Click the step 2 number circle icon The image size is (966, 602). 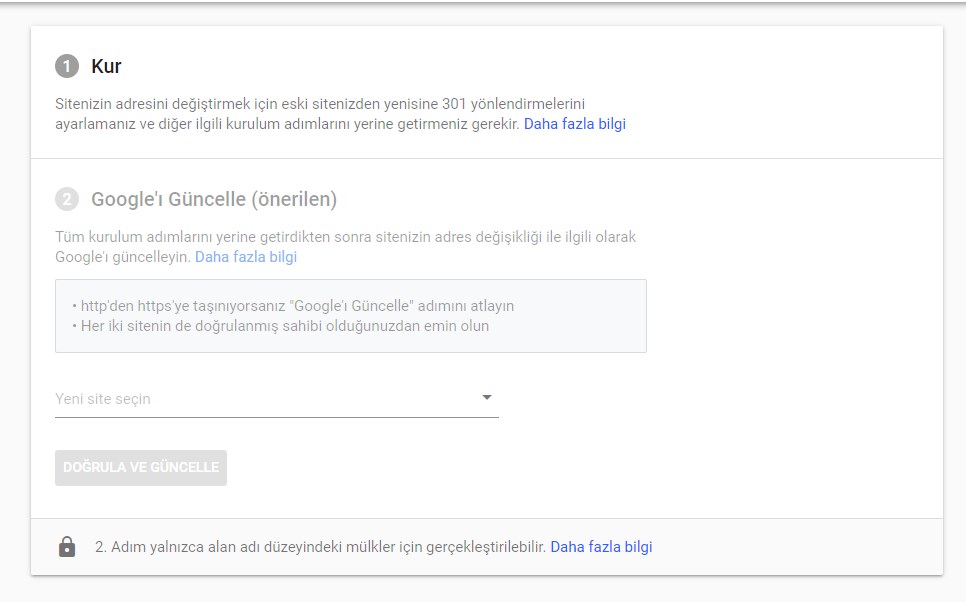pyautogui.click(x=67, y=199)
